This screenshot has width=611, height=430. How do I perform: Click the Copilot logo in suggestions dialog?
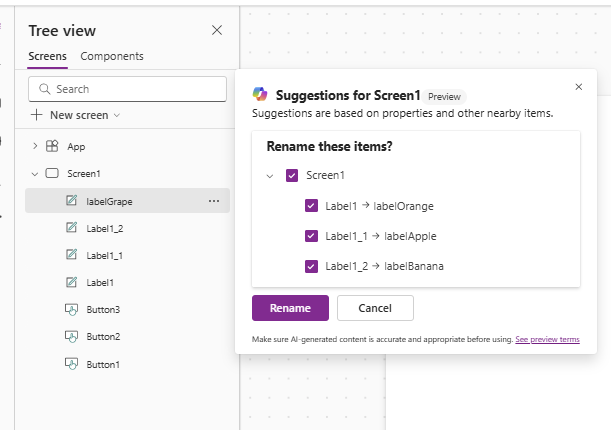tap(260, 94)
